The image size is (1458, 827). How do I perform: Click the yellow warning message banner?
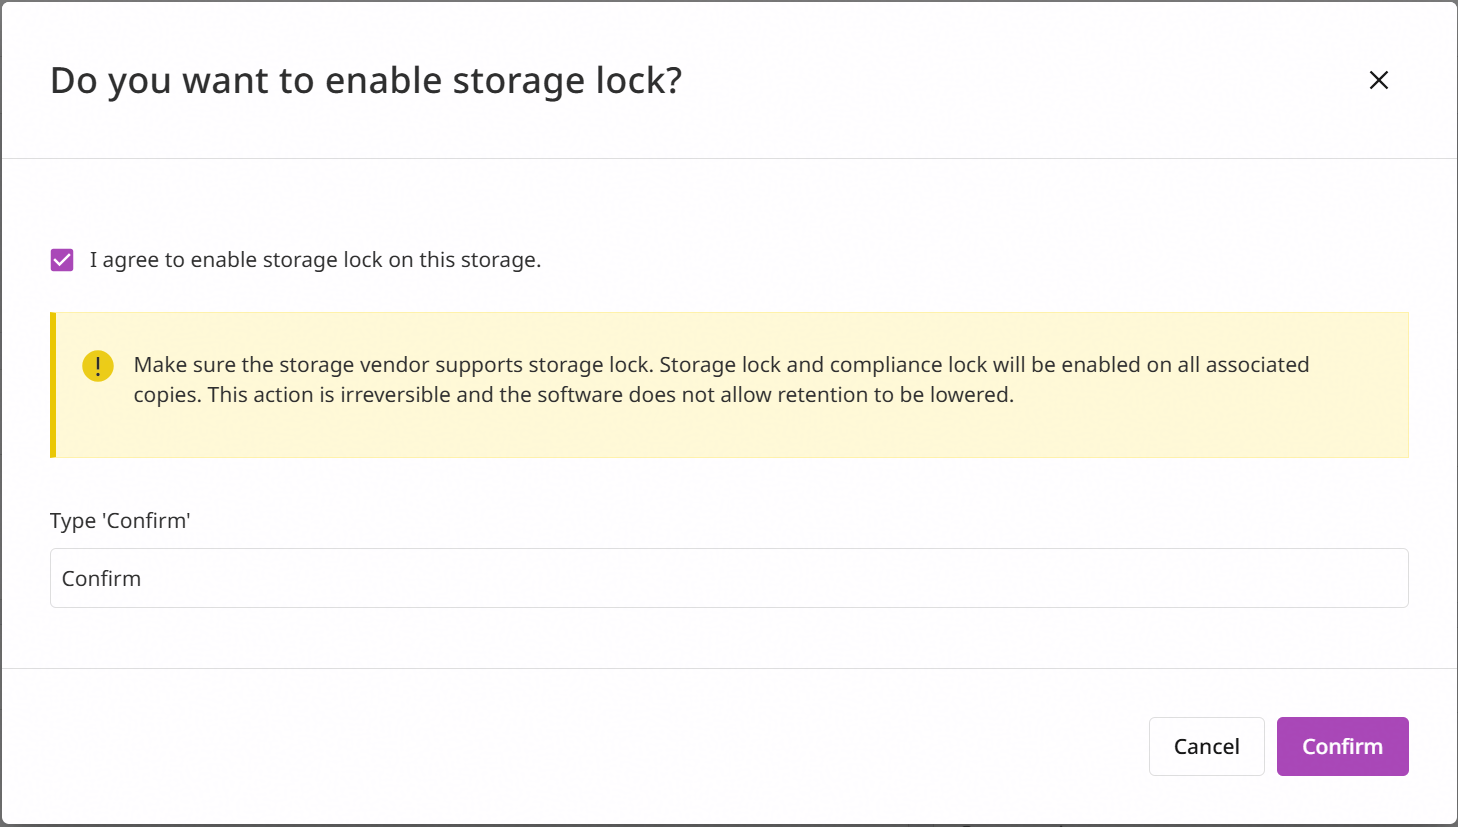pyautogui.click(x=729, y=385)
